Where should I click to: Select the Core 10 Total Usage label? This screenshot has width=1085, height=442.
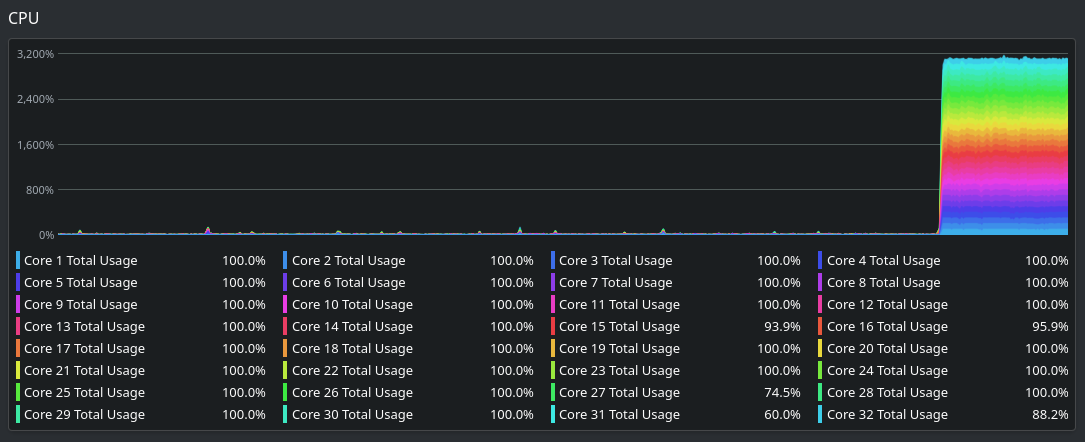tap(352, 305)
